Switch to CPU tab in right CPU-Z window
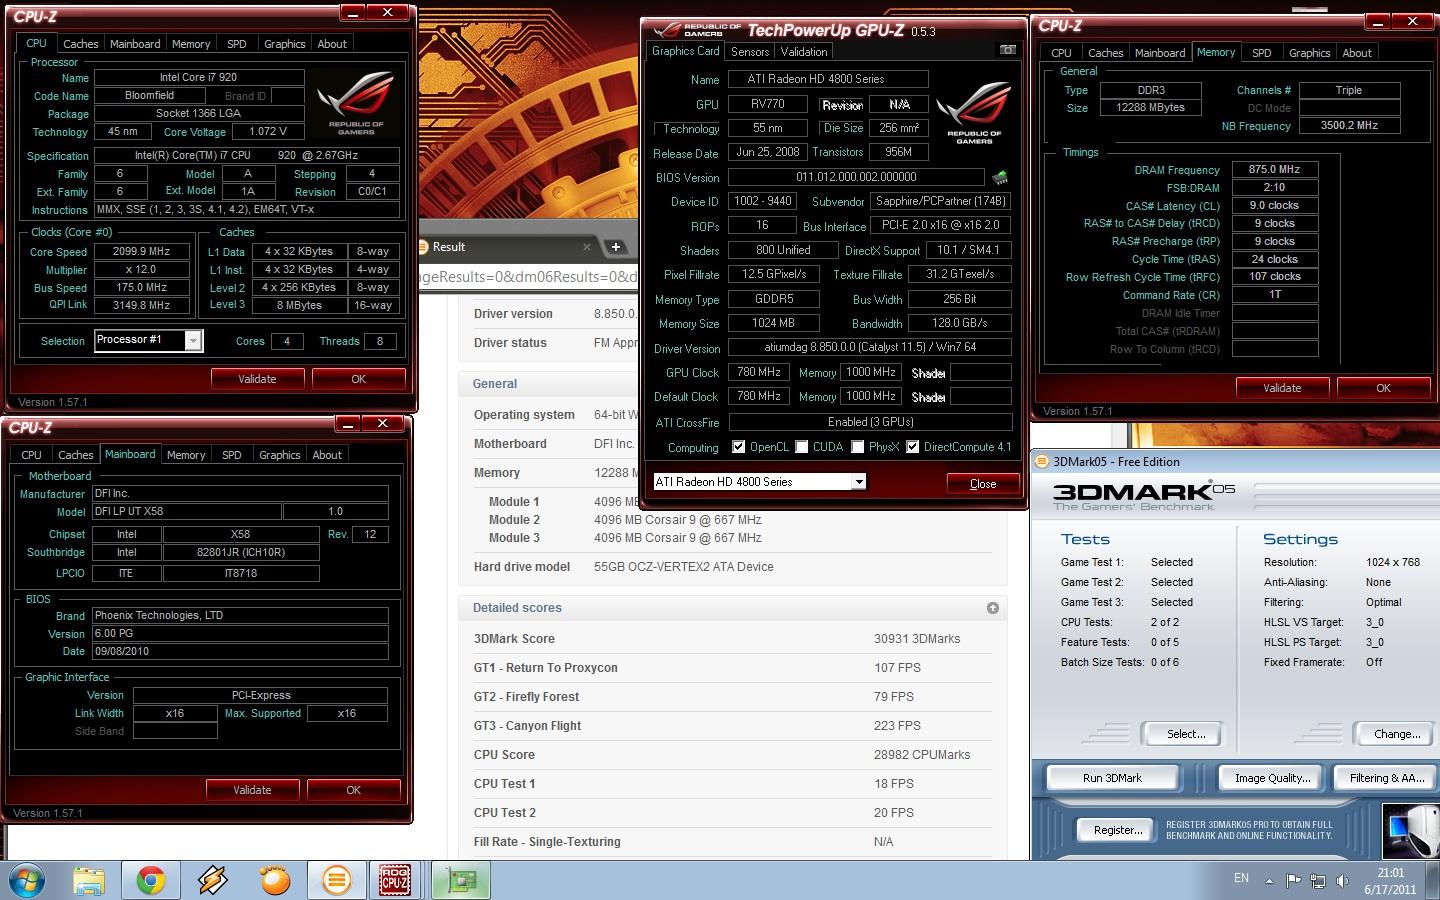 [1061, 53]
